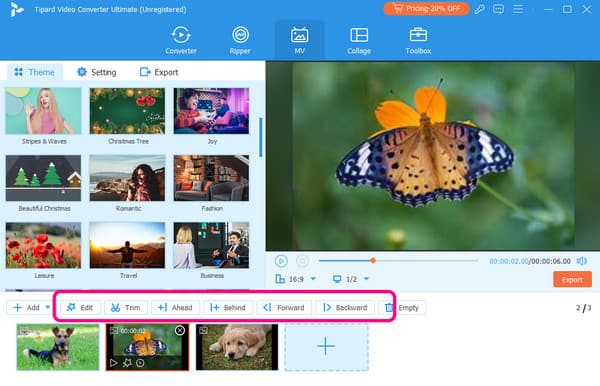This screenshot has width=600, height=386.
Task: Open the 1/2 screen display dropdown
Action: [x=351, y=279]
